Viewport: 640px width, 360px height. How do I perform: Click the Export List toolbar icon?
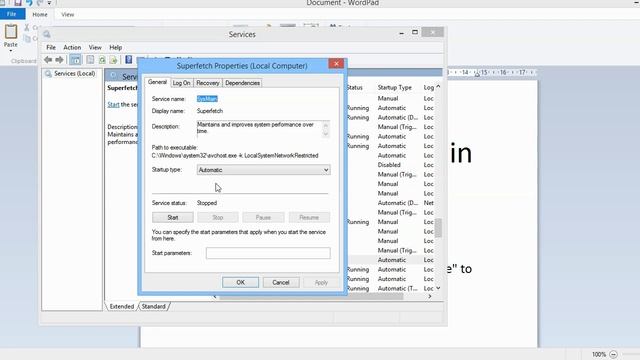(113, 60)
